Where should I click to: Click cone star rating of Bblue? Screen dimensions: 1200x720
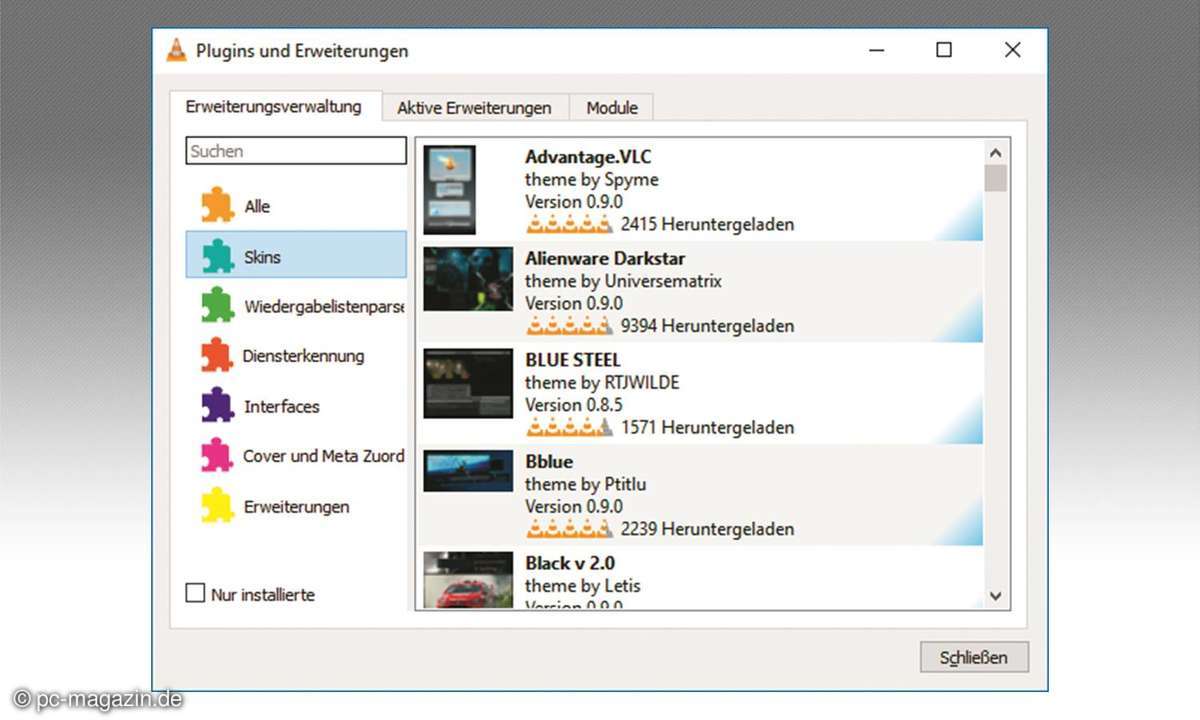coord(569,528)
